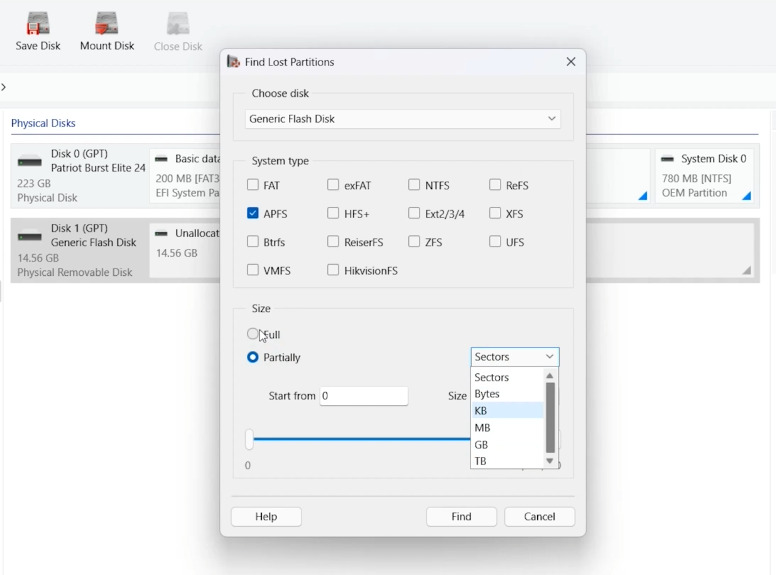Screen dimensions: 776x575
Task: Close the Find Lost Partitions dialog
Action: (x=571, y=61)
